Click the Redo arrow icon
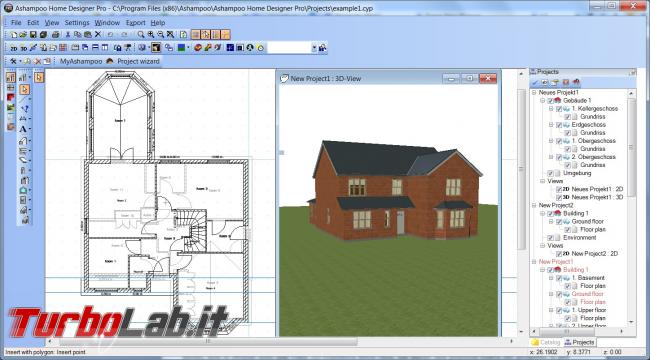This screenshot has width=650, height=360. pyautogui.click(x=124, y=34)
